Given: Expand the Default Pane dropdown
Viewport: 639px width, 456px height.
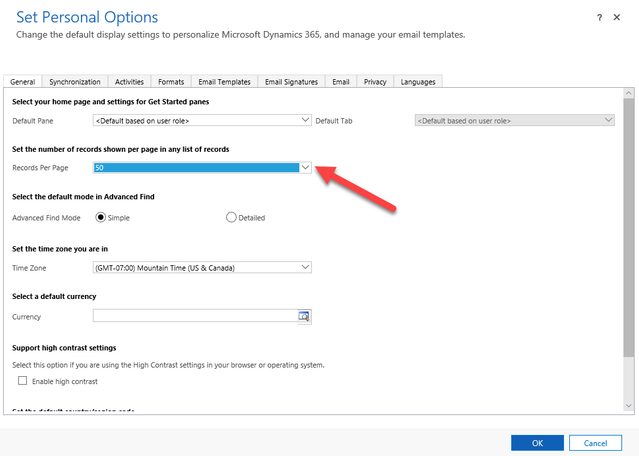Looking at the screenshot, I should pos(306,120).
